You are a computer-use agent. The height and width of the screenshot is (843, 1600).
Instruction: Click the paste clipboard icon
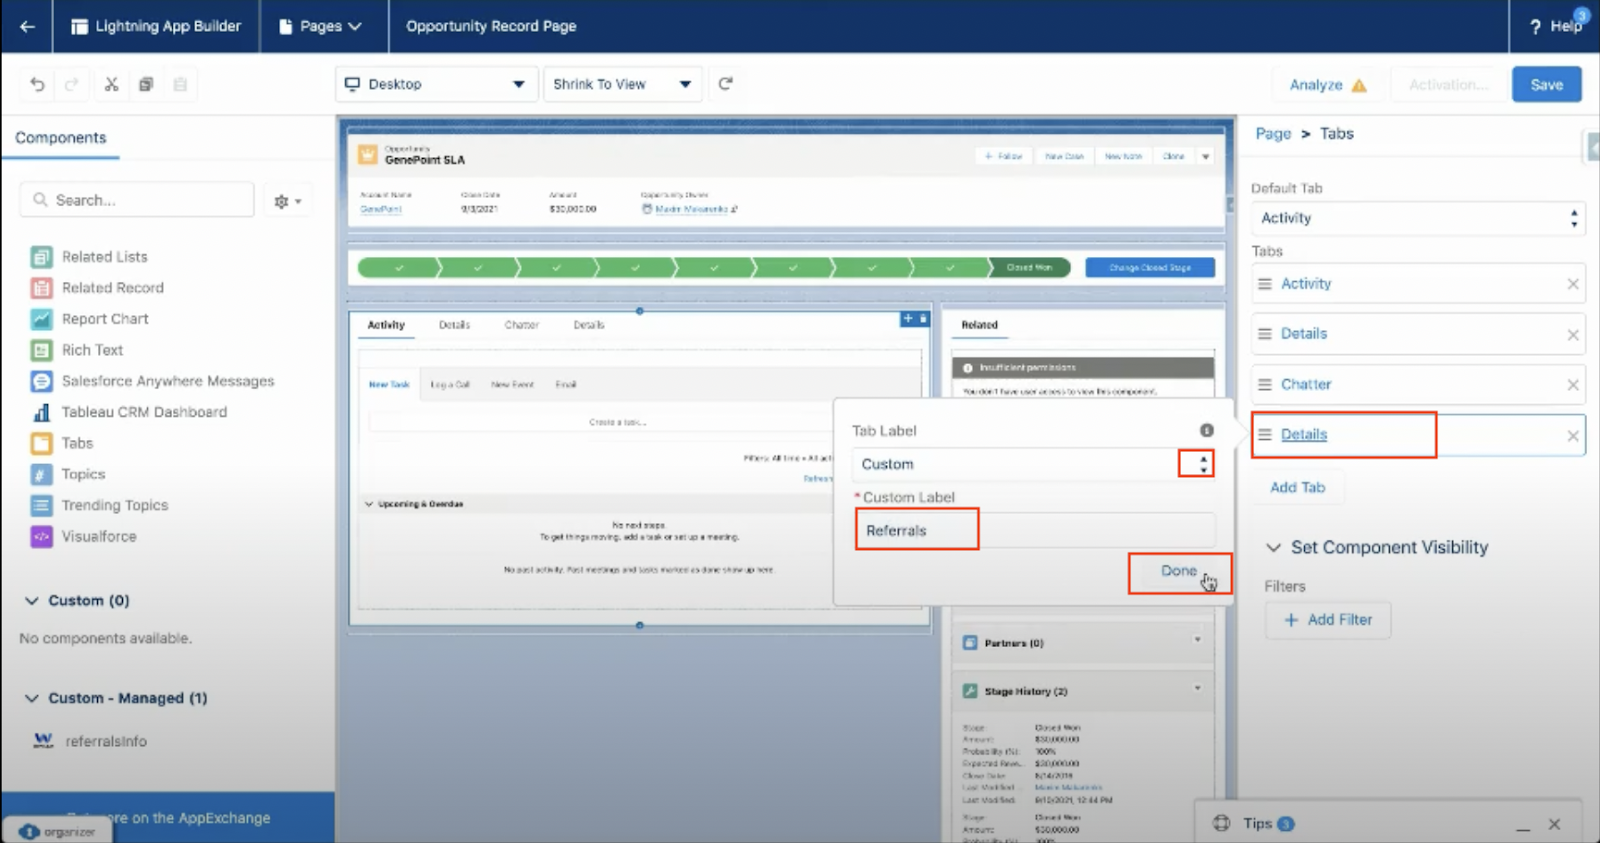click(180, 84)
